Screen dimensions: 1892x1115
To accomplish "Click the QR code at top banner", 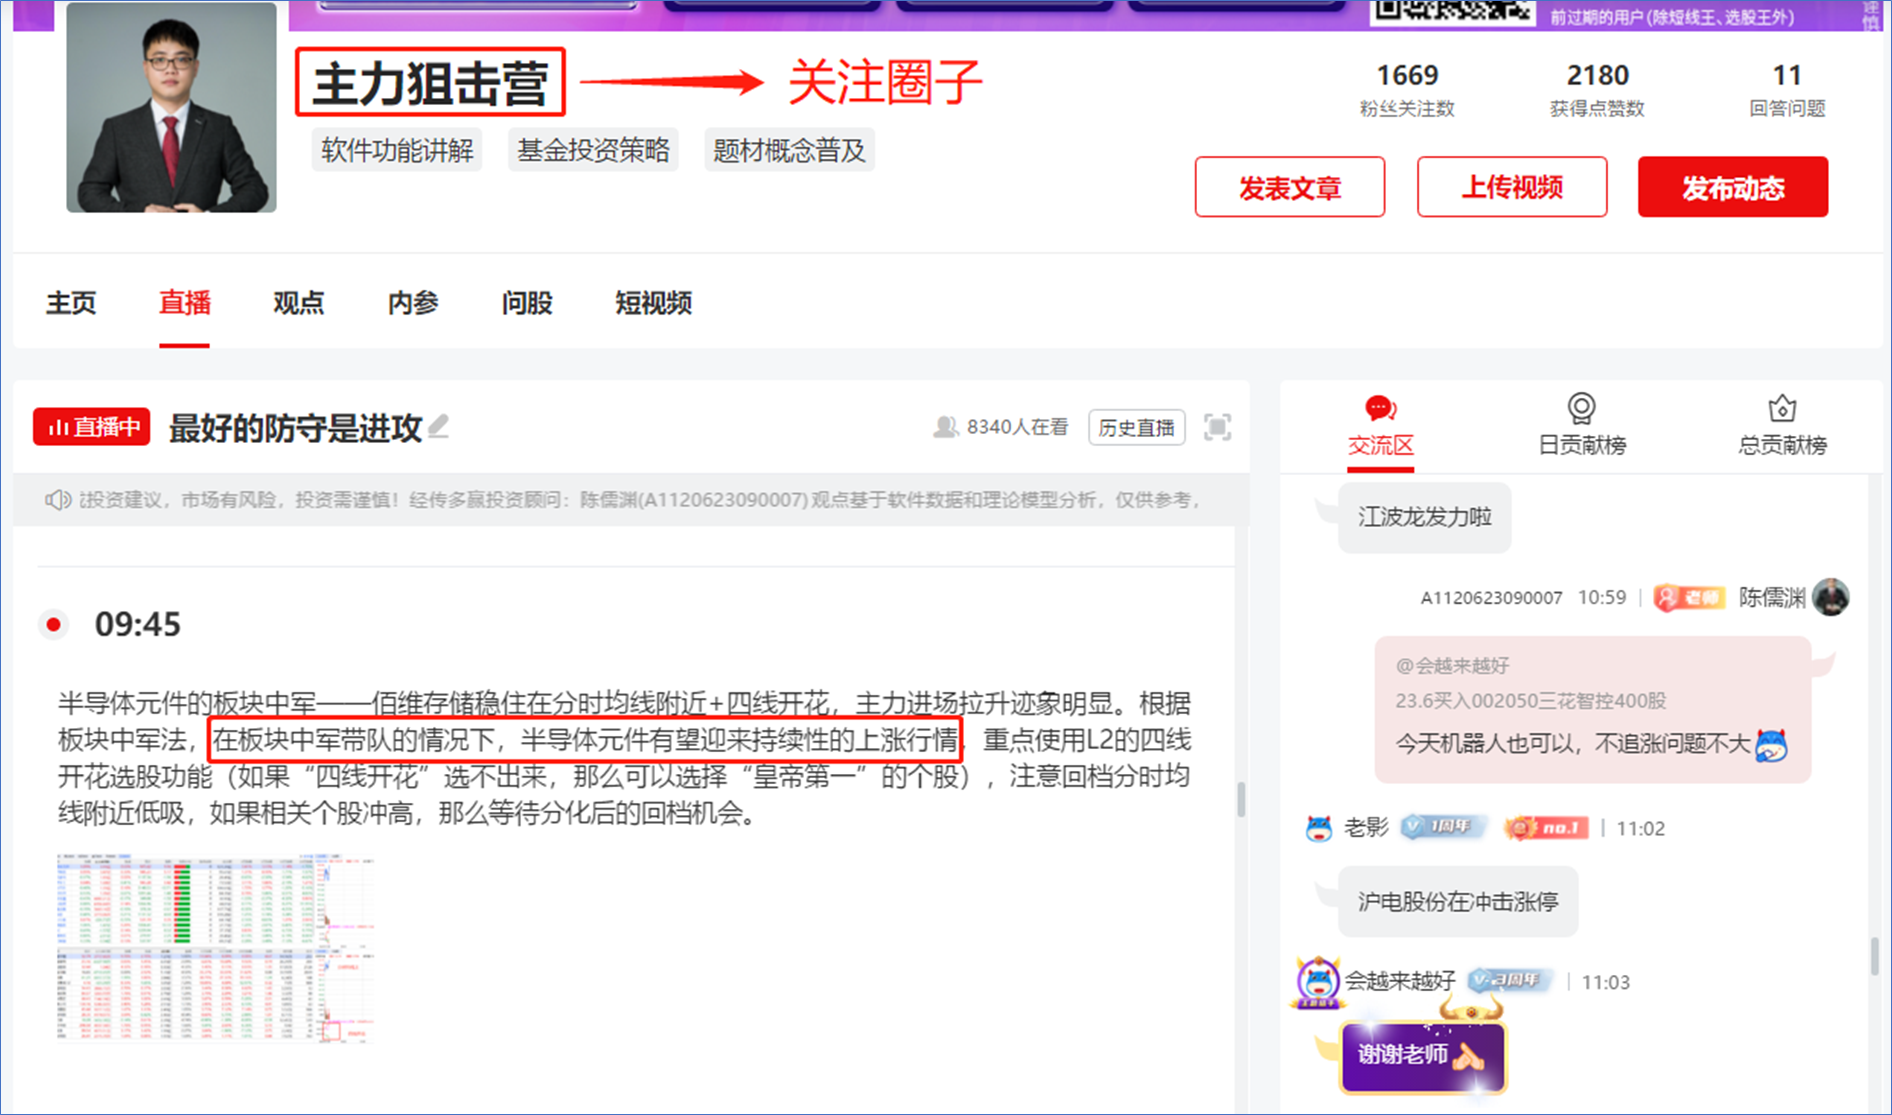I will (x=1453, y=12).
